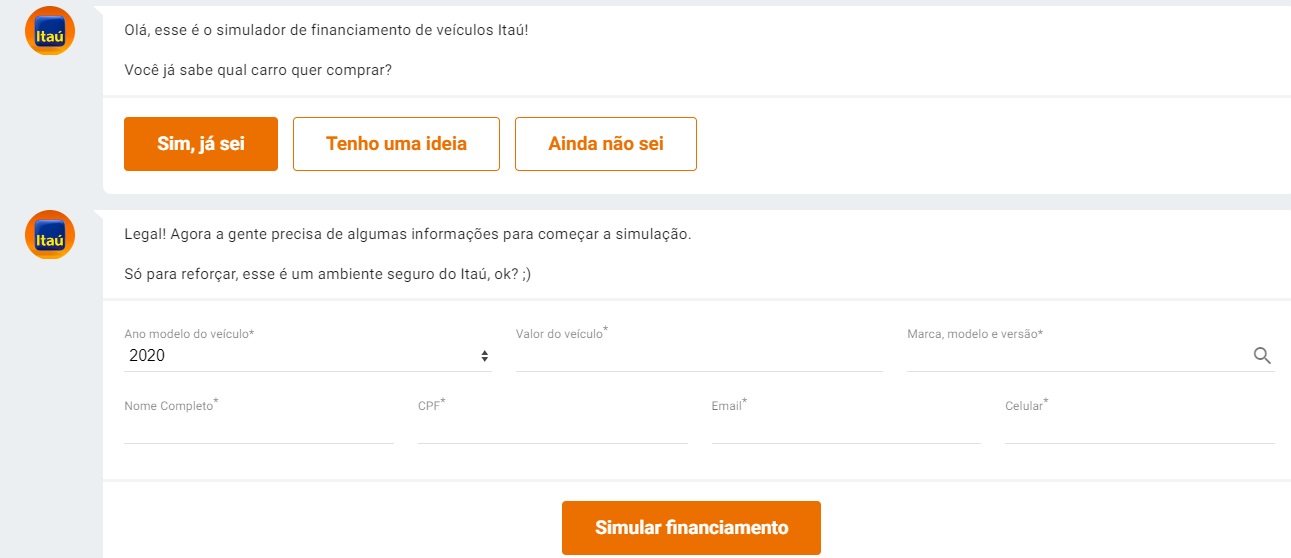This screenshot has height=558, width=1291.
Task: Click into the "Marca, modelo e versão" field
Action: 1075,357
